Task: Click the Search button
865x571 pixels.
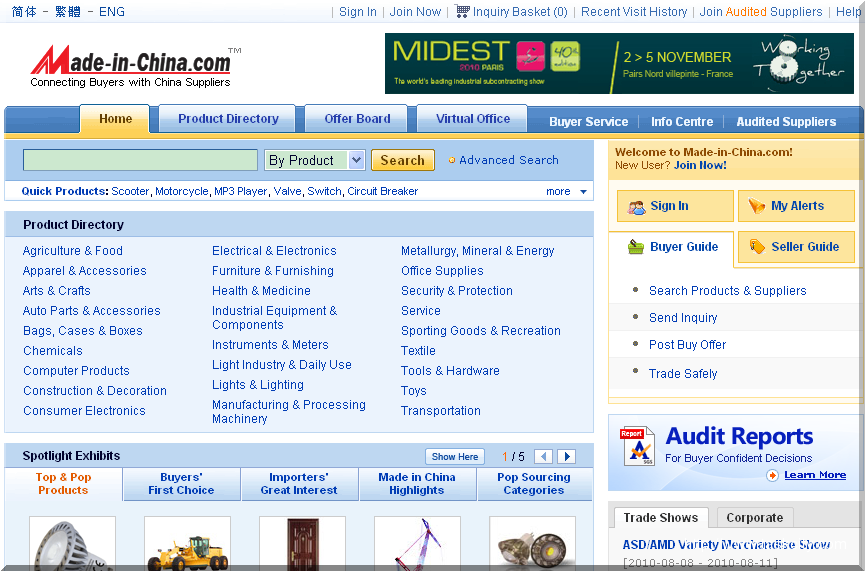Action: [x=403, y=160]
